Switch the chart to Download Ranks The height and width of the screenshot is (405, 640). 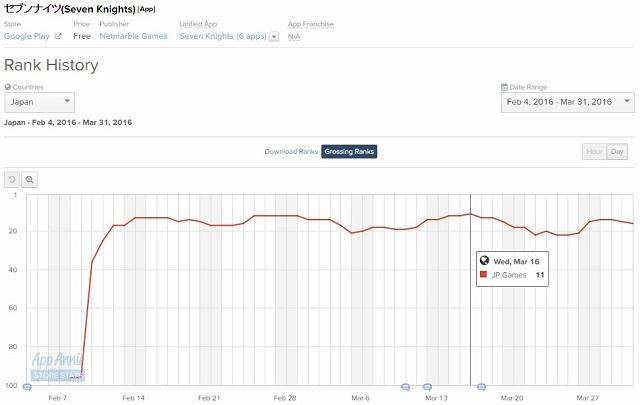pos(290,152)
